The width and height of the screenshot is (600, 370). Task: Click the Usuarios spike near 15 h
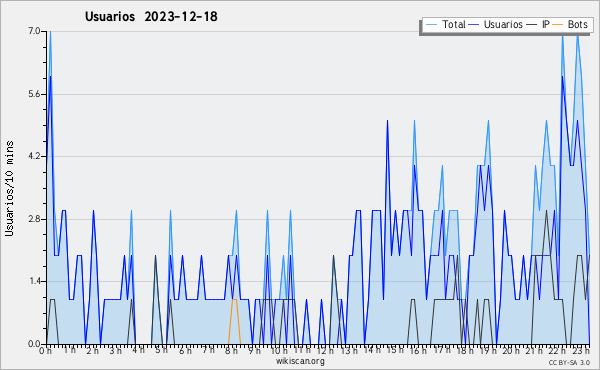pos(387,121)
